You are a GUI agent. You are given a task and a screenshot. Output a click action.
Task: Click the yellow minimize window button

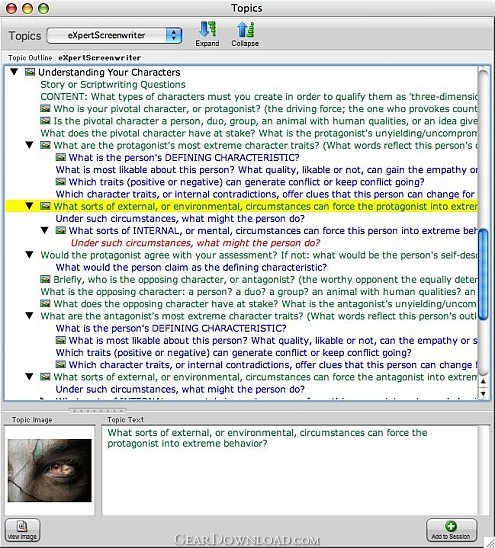coord(27,8)
